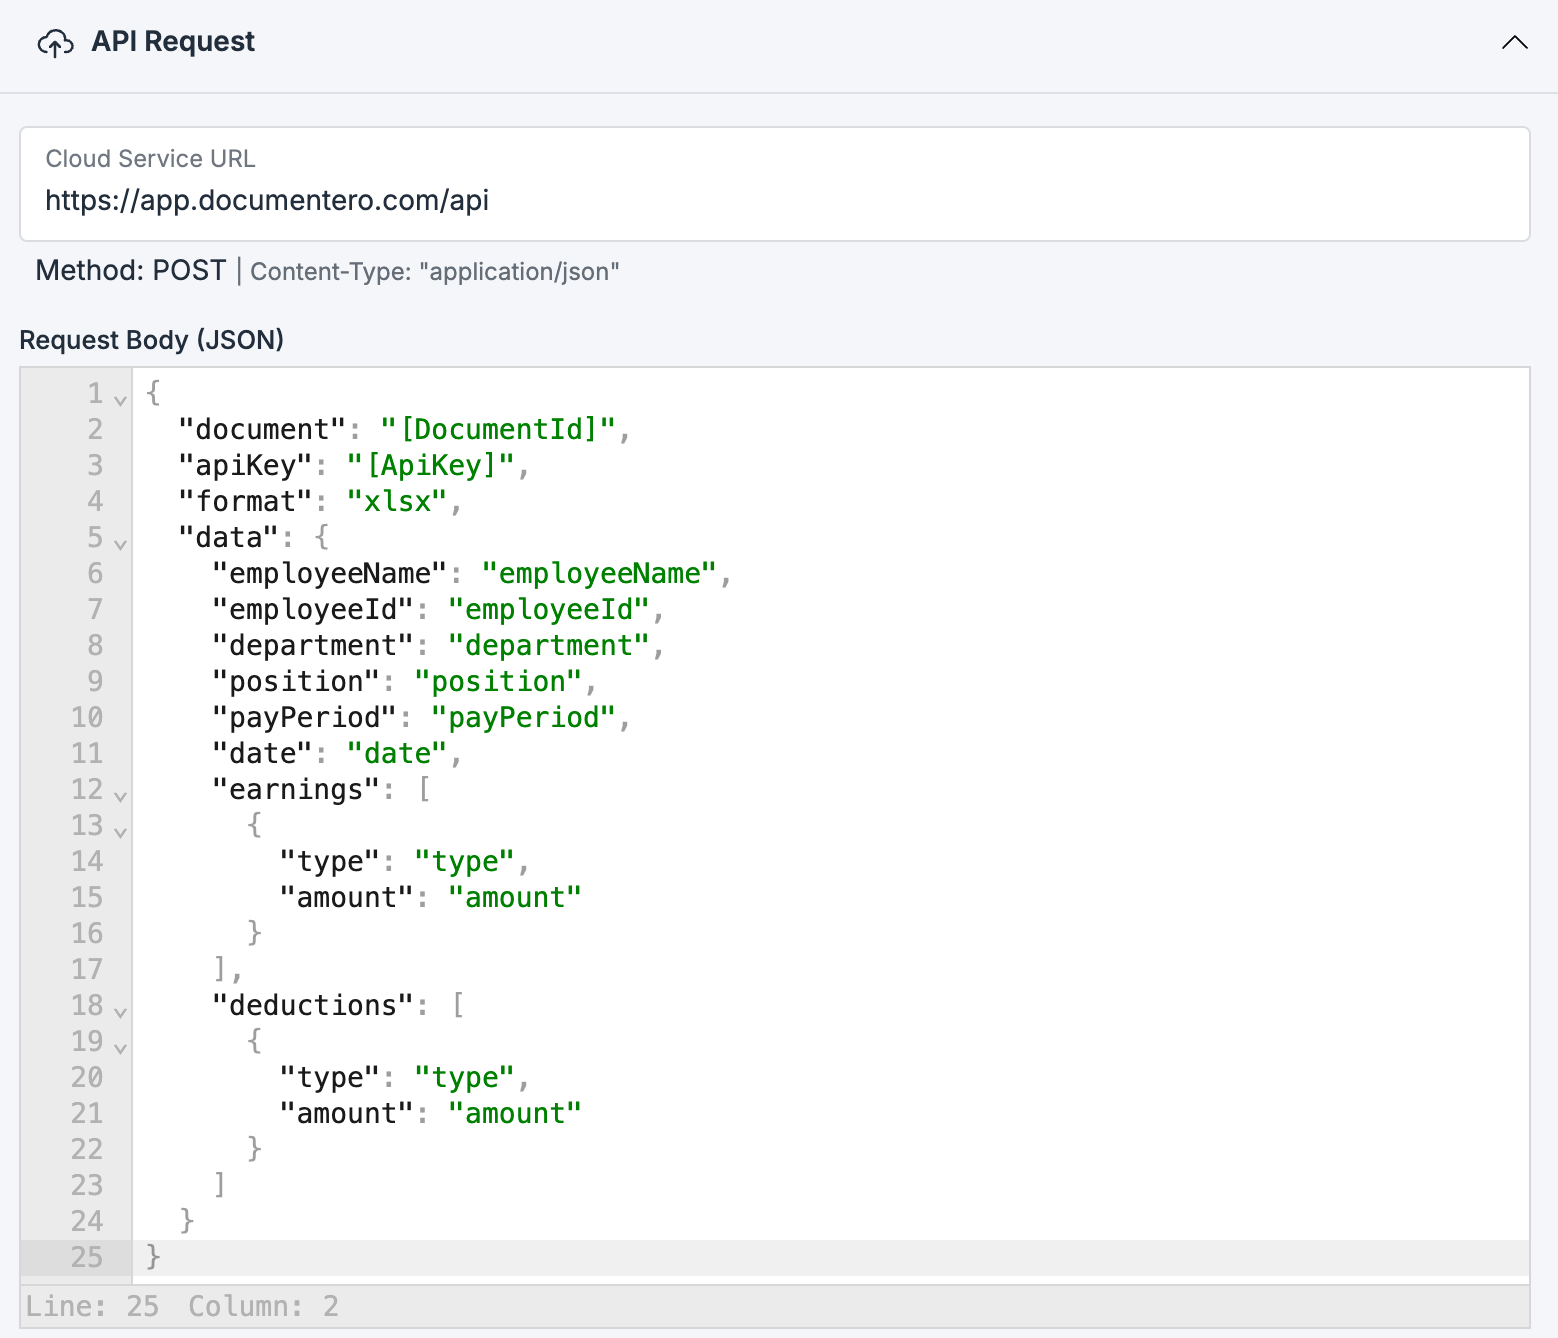Click the "position" value string on line 9
The height and width of the screenshot is (1338, 1558).
click(498, 681)
